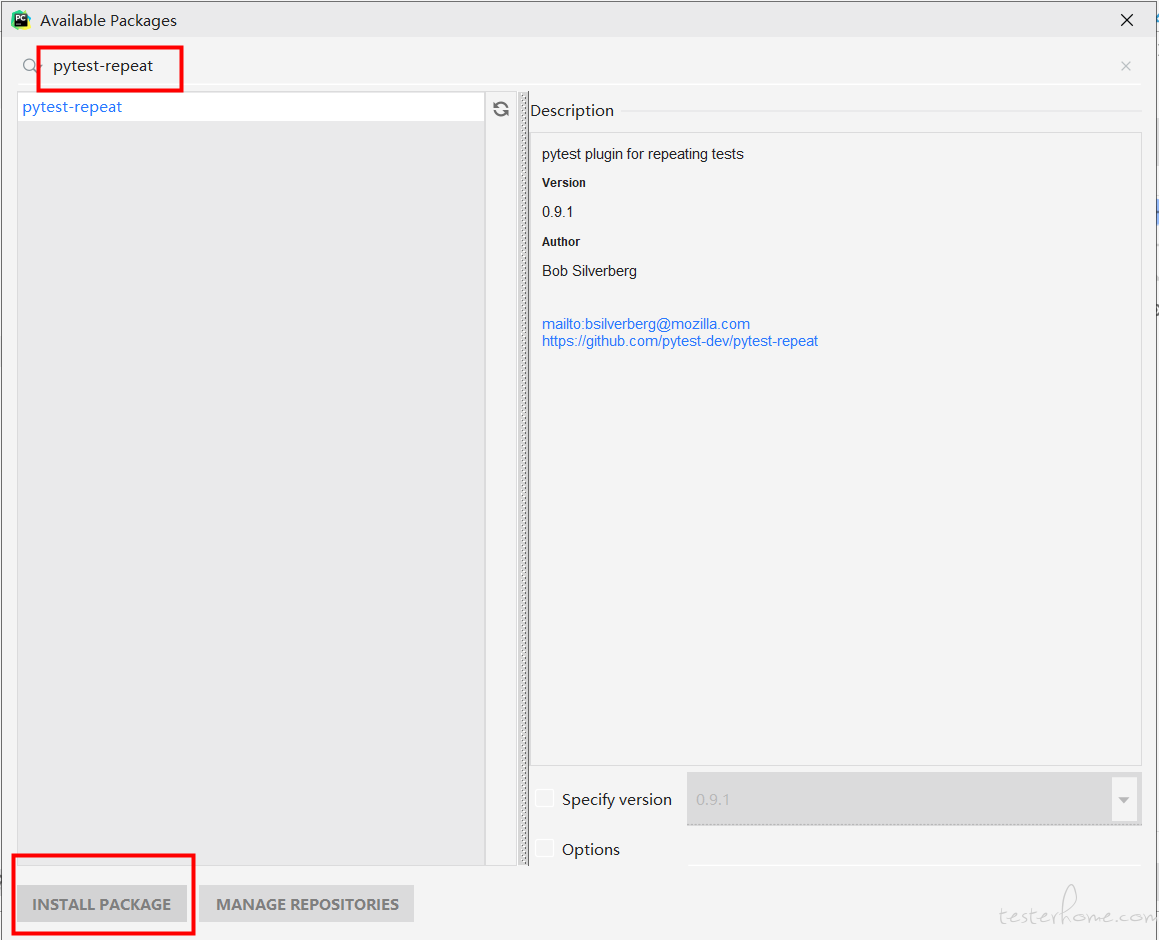
Task: Click the Options text input field
Action: tap(914, 850)
